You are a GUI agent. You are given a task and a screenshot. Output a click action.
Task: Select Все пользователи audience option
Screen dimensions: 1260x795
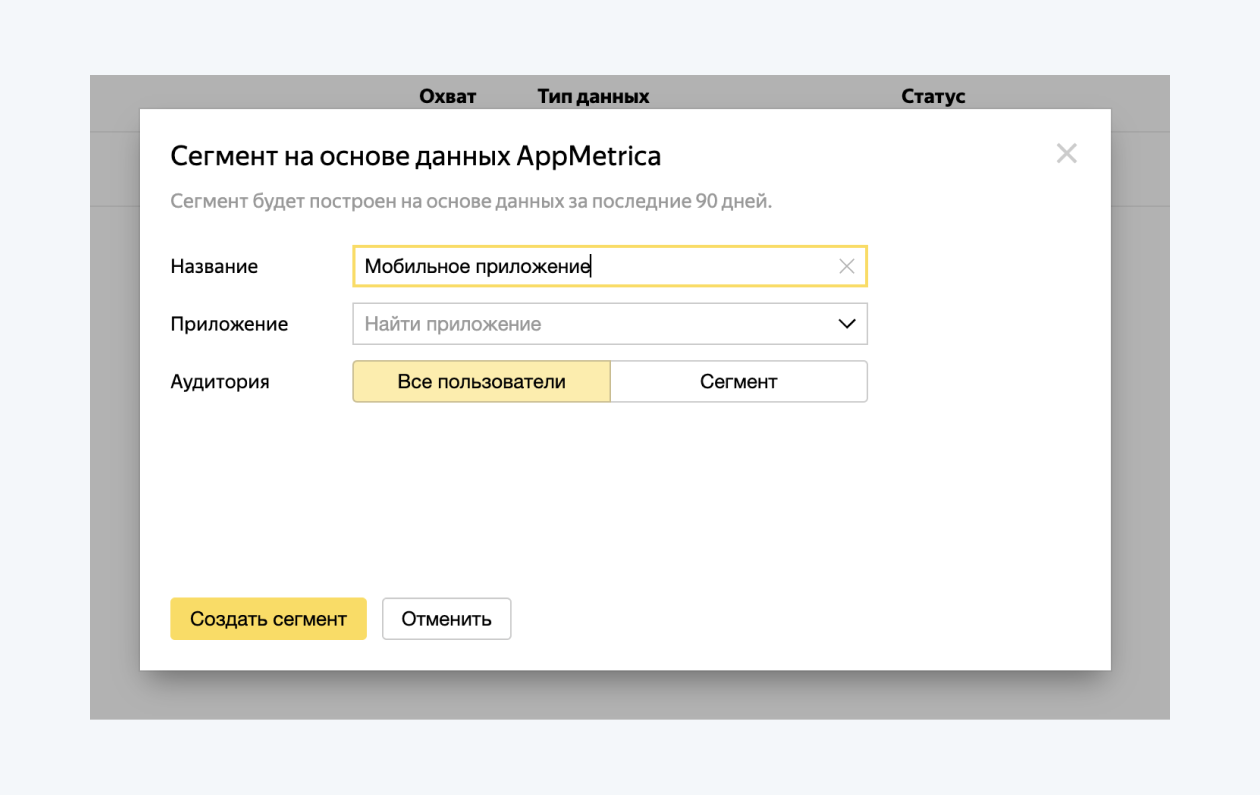481,382
